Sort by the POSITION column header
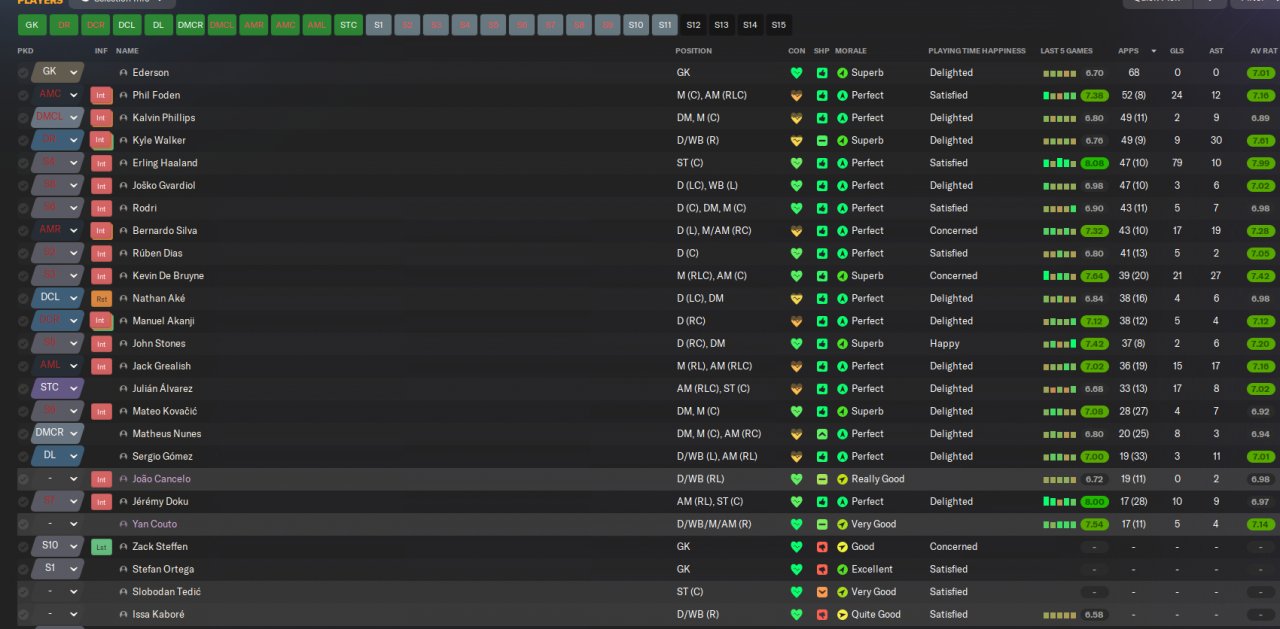 pos(693,51)
